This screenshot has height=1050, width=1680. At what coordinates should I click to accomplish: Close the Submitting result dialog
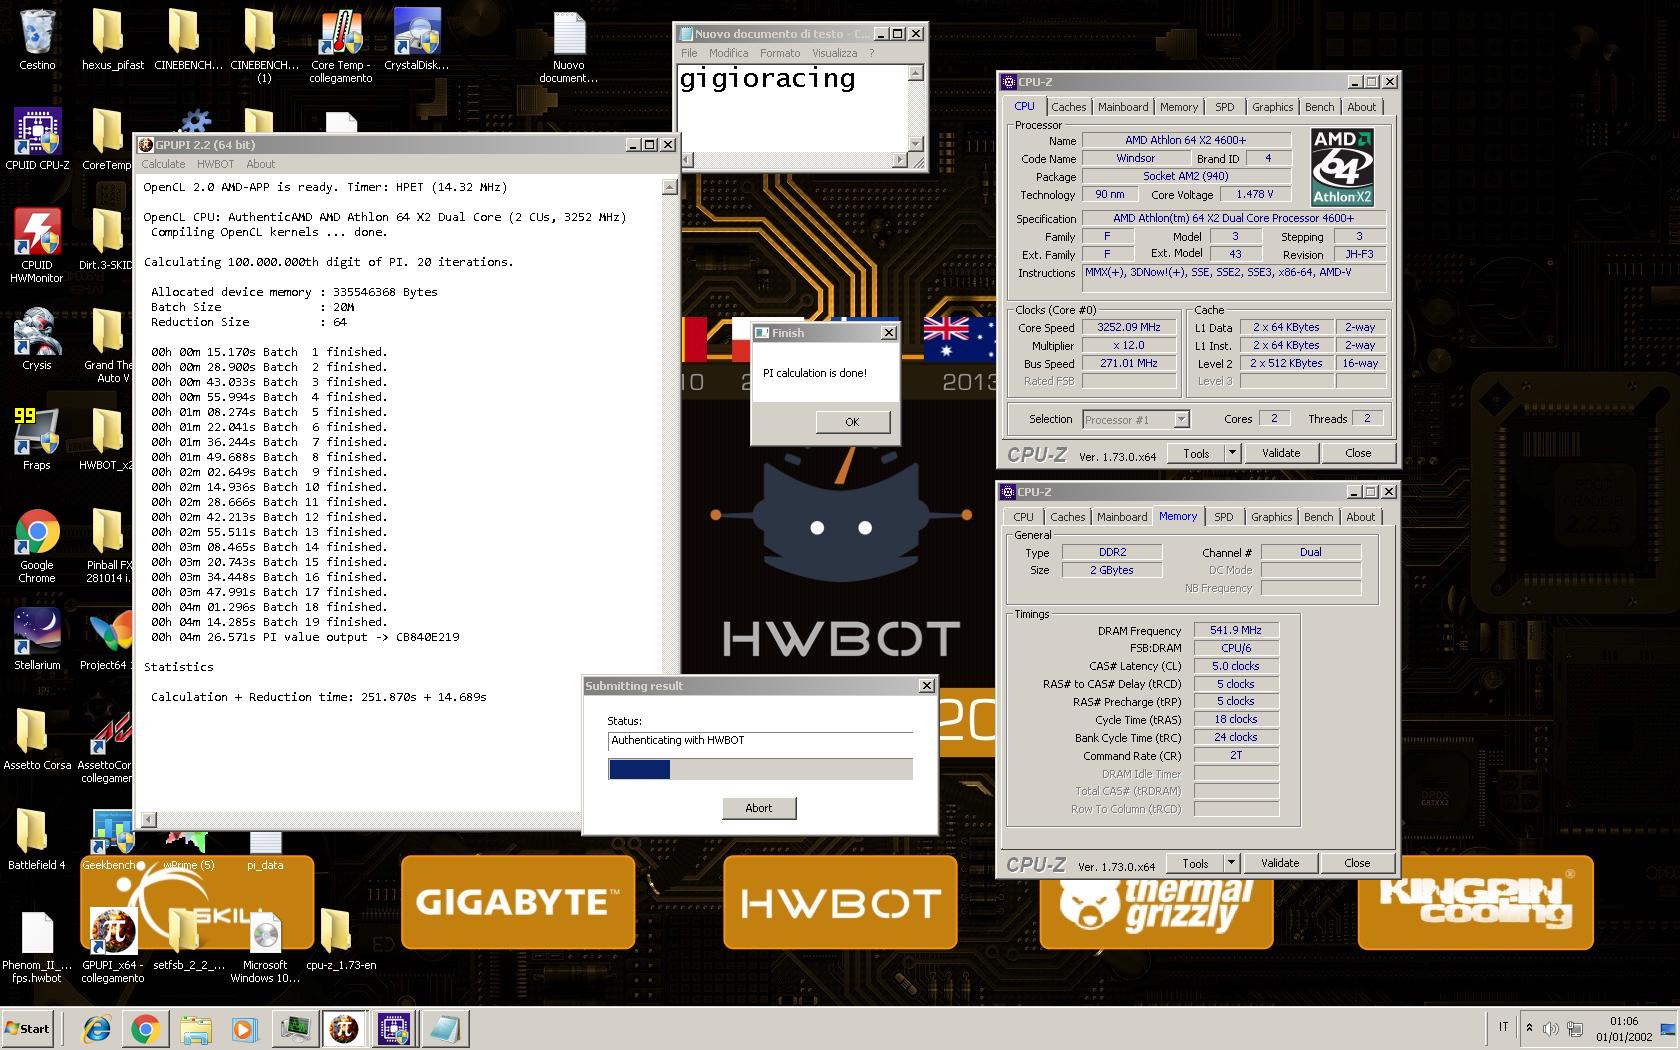[x=926, y=686]
